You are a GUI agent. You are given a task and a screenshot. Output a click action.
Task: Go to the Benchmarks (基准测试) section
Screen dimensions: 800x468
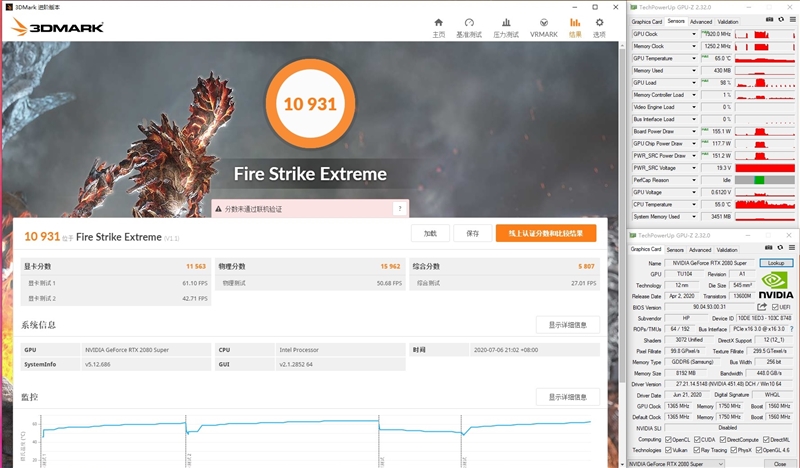[469, 27]
